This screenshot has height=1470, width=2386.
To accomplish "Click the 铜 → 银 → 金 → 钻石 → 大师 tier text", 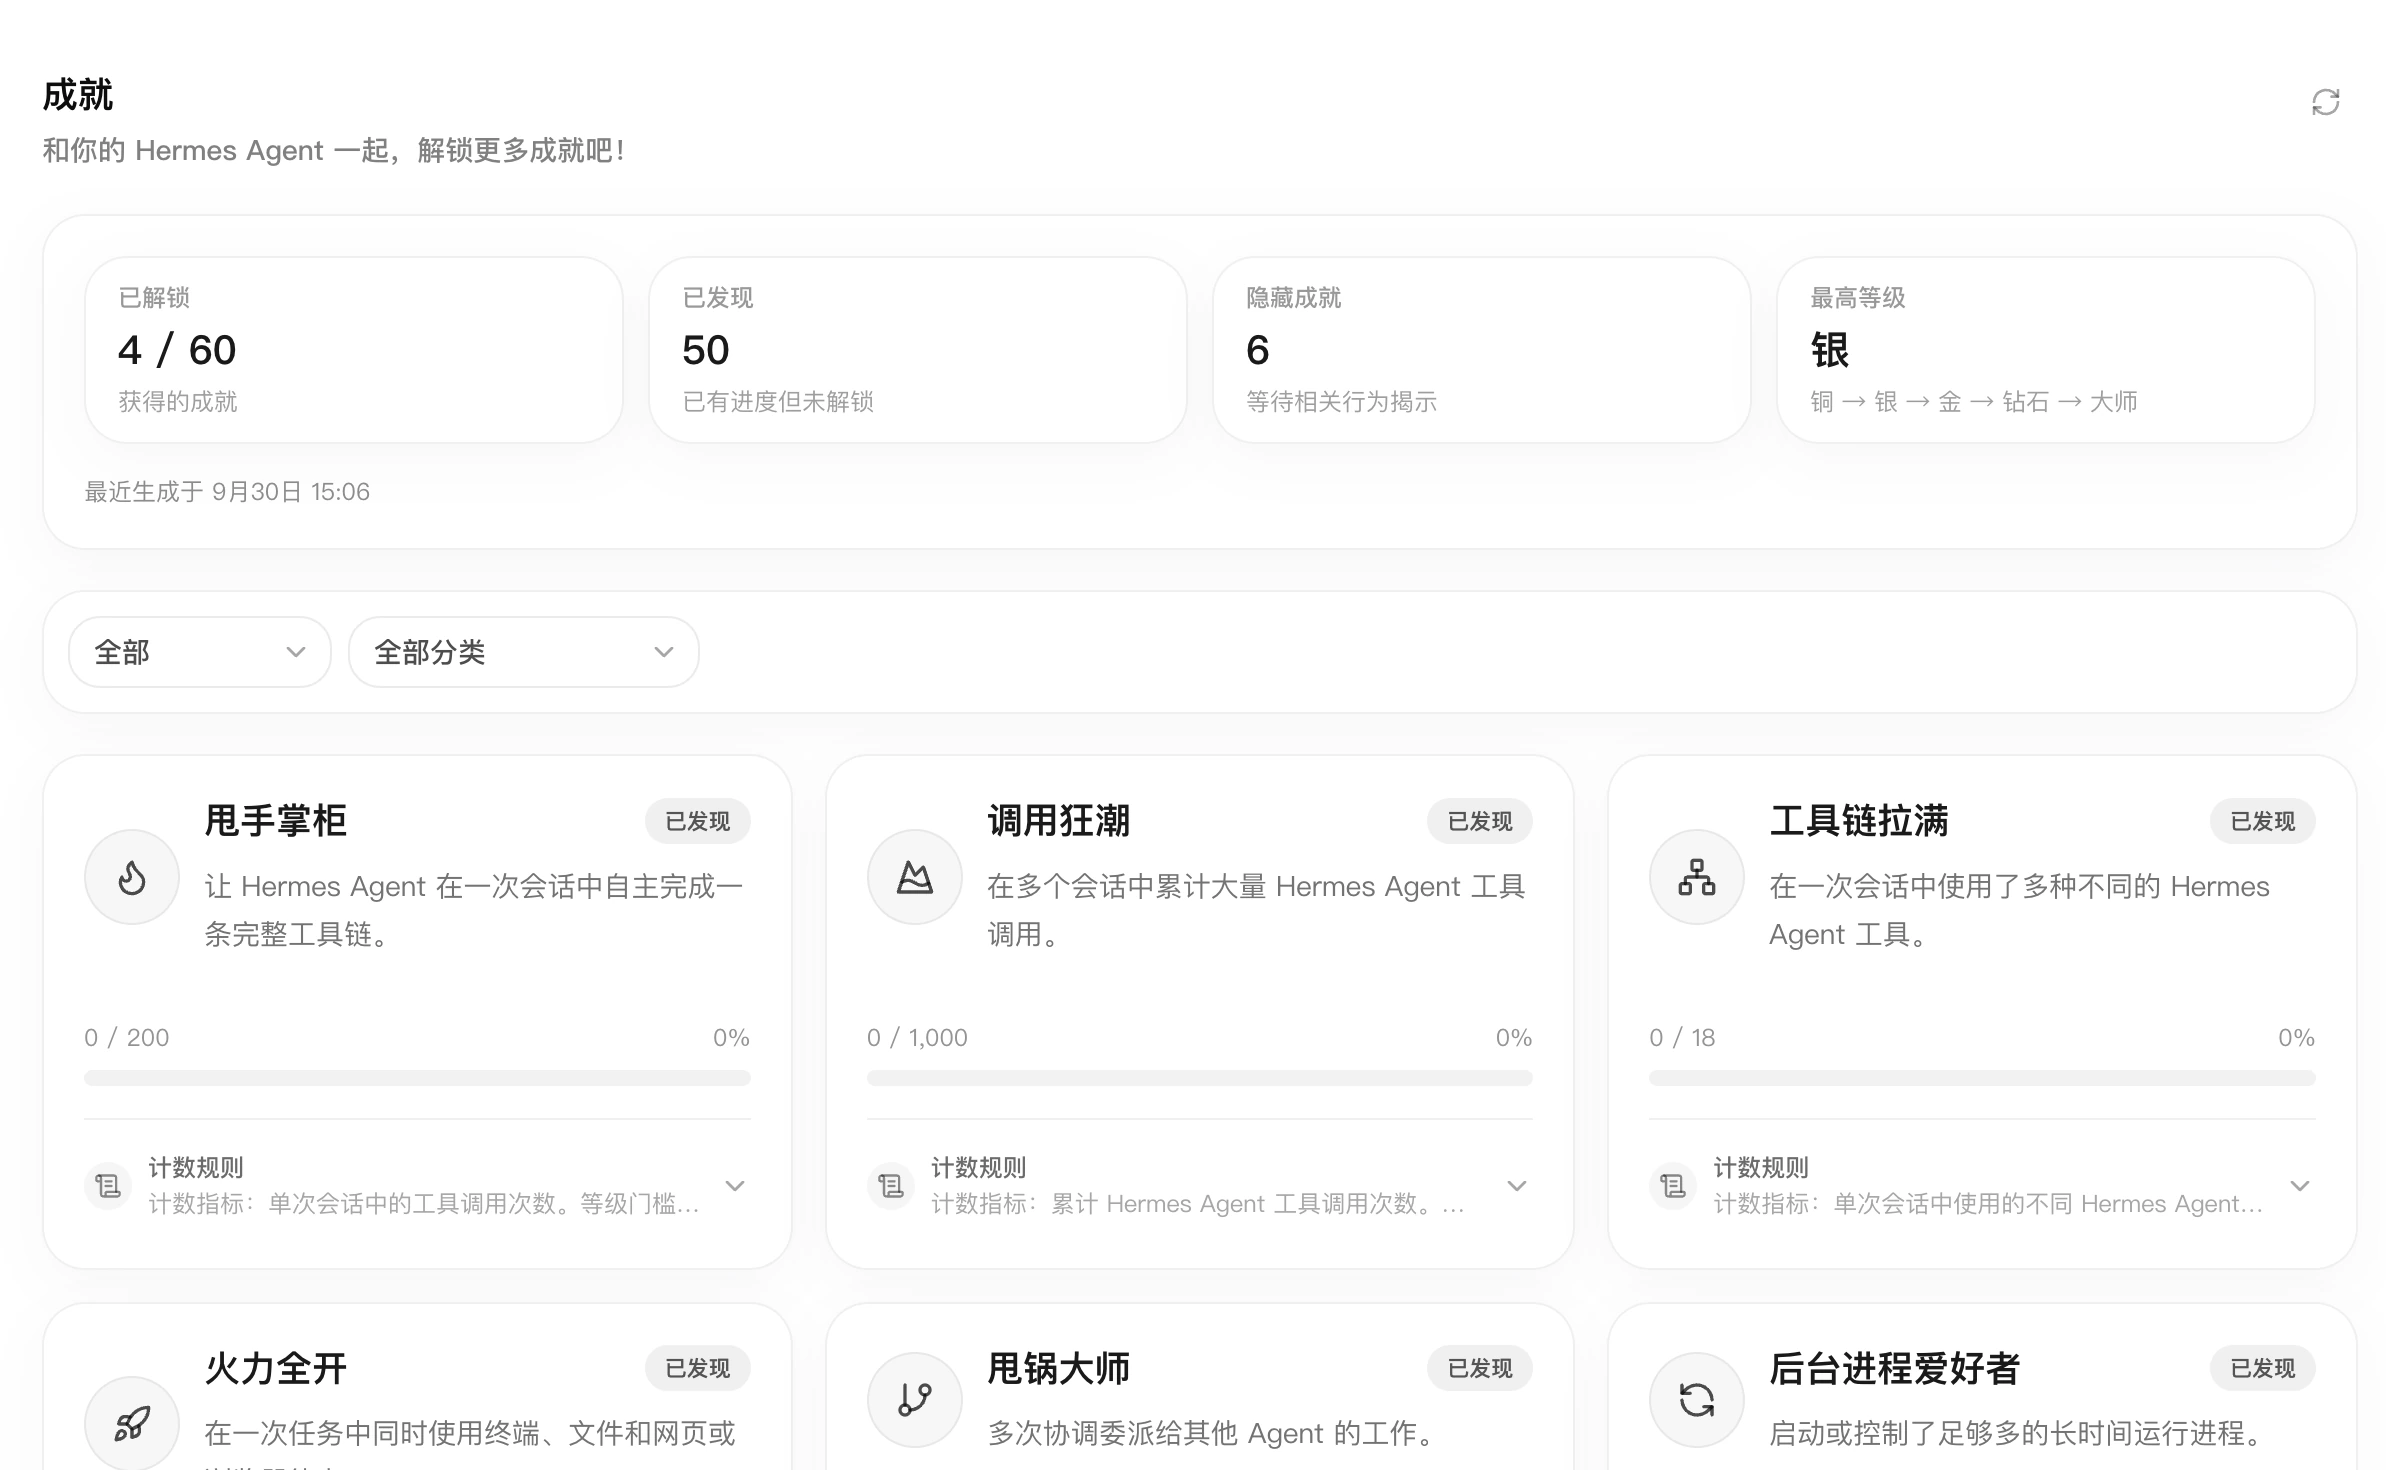I will (1973, 402).
